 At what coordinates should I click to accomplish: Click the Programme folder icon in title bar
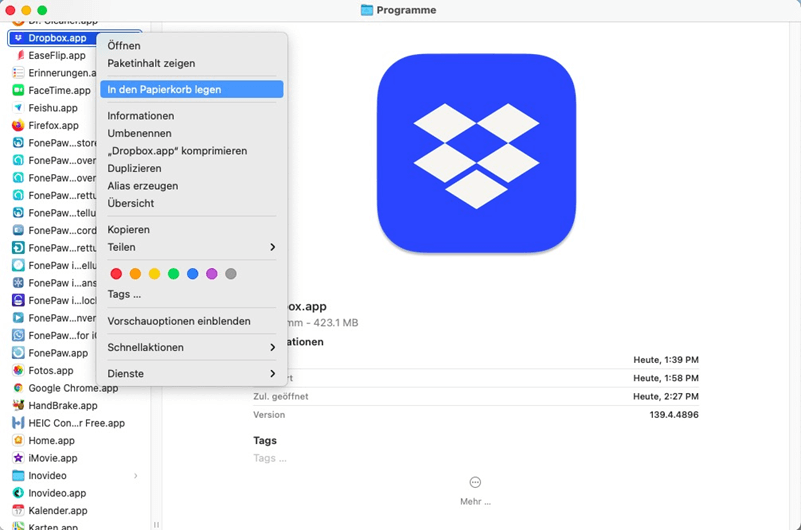367,10
